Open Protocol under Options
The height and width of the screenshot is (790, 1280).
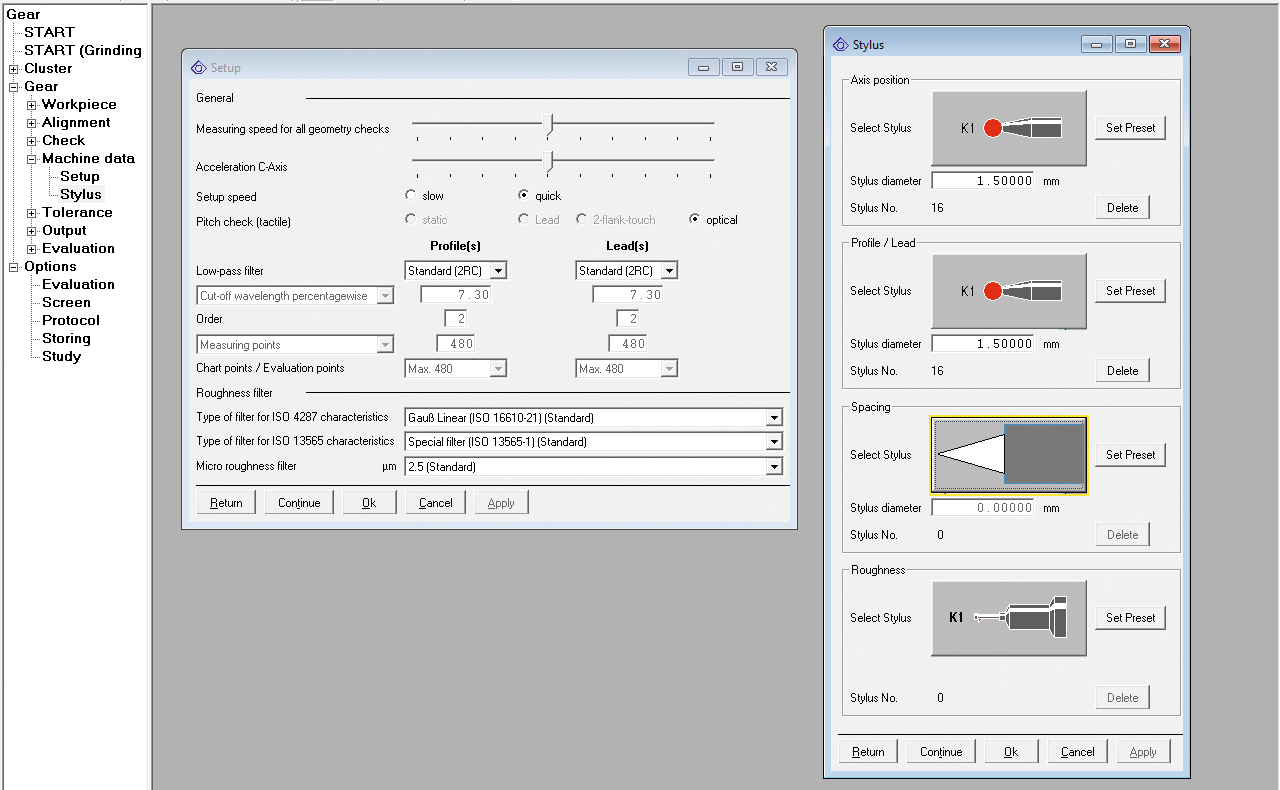[71, 320]
